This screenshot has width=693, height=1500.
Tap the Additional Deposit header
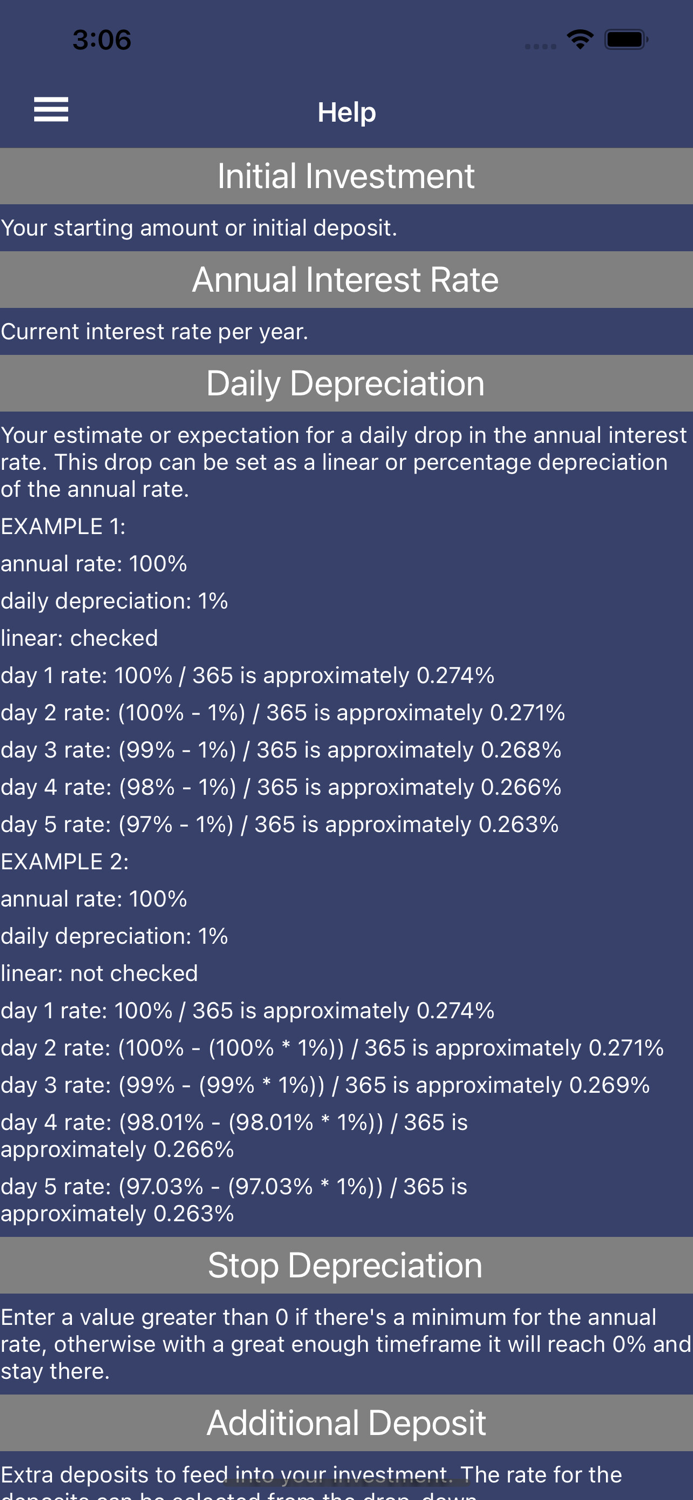[x=346, y=1422]
